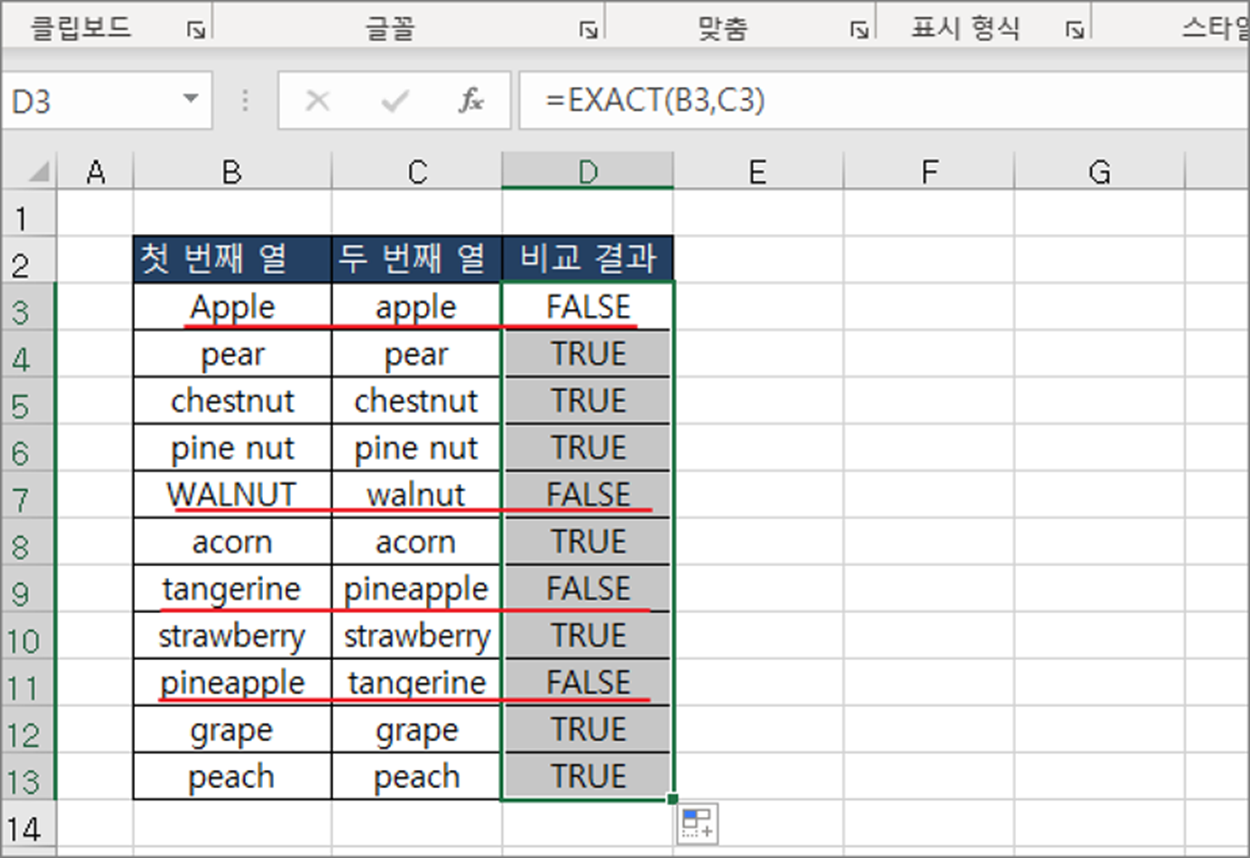Select 'tangerine' cell in column B

(232, 589)
